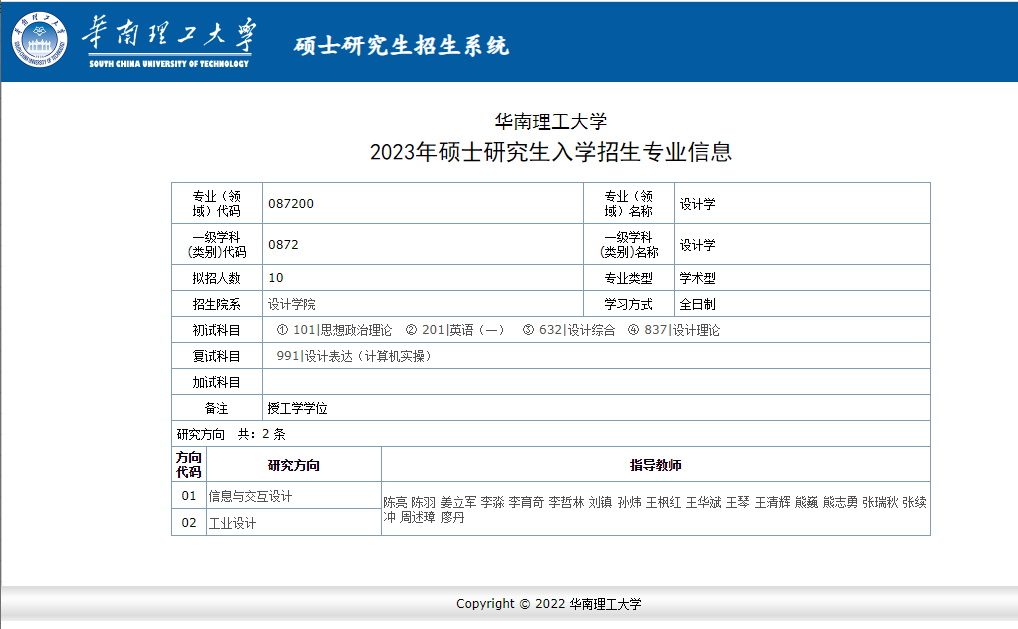Image resolution: width=1018 pixels, height=629 pixels.
Task: Select 设计学 in the 专业（领域）名称 row
Action: 697,204
